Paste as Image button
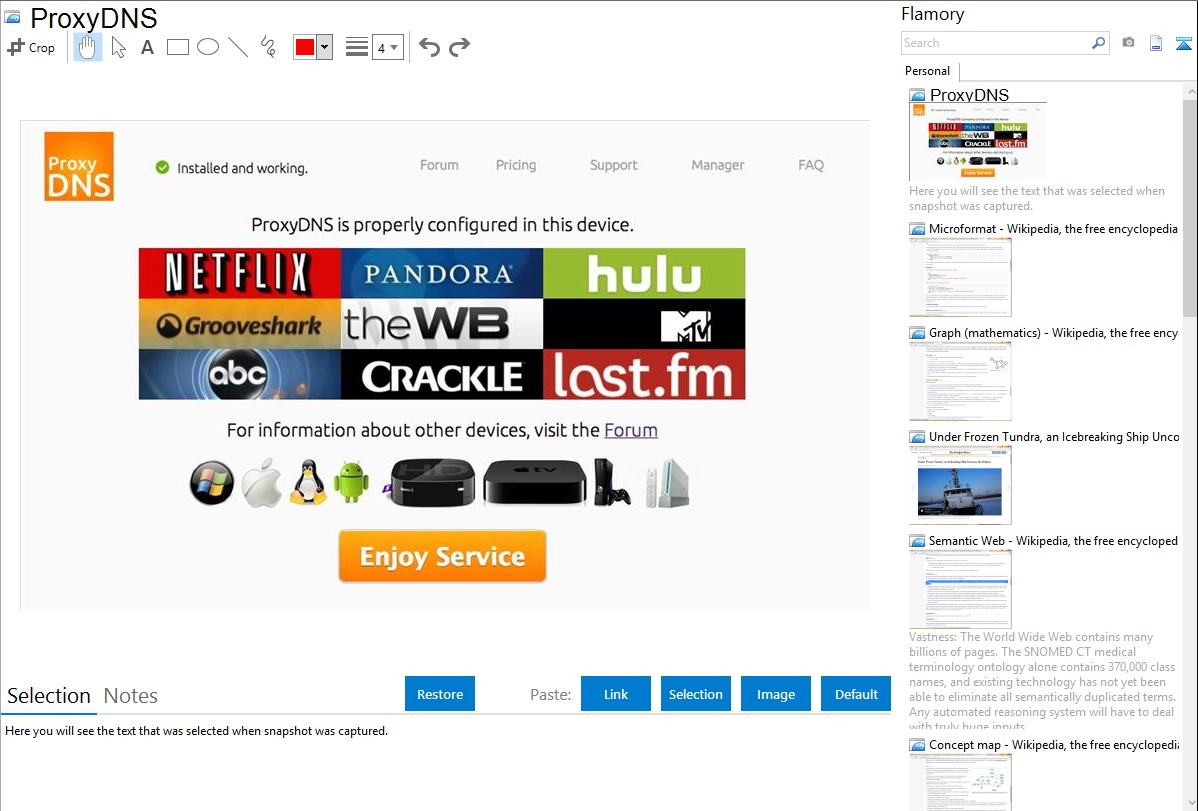Image resolution: width=1198 pixels, height=811 pixels. pyautogui.click(x=775, y=694)
